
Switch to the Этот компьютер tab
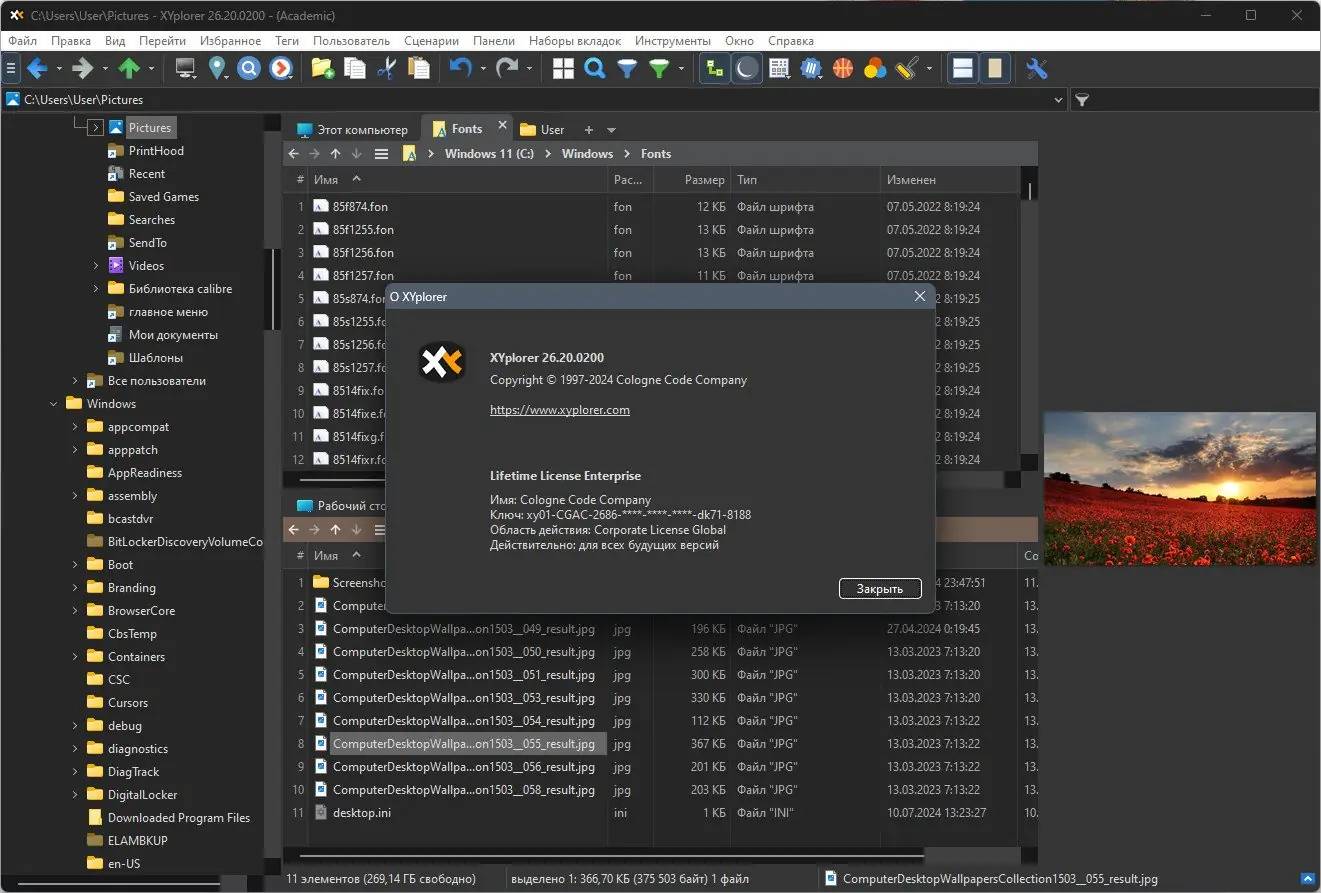point(353,130)
